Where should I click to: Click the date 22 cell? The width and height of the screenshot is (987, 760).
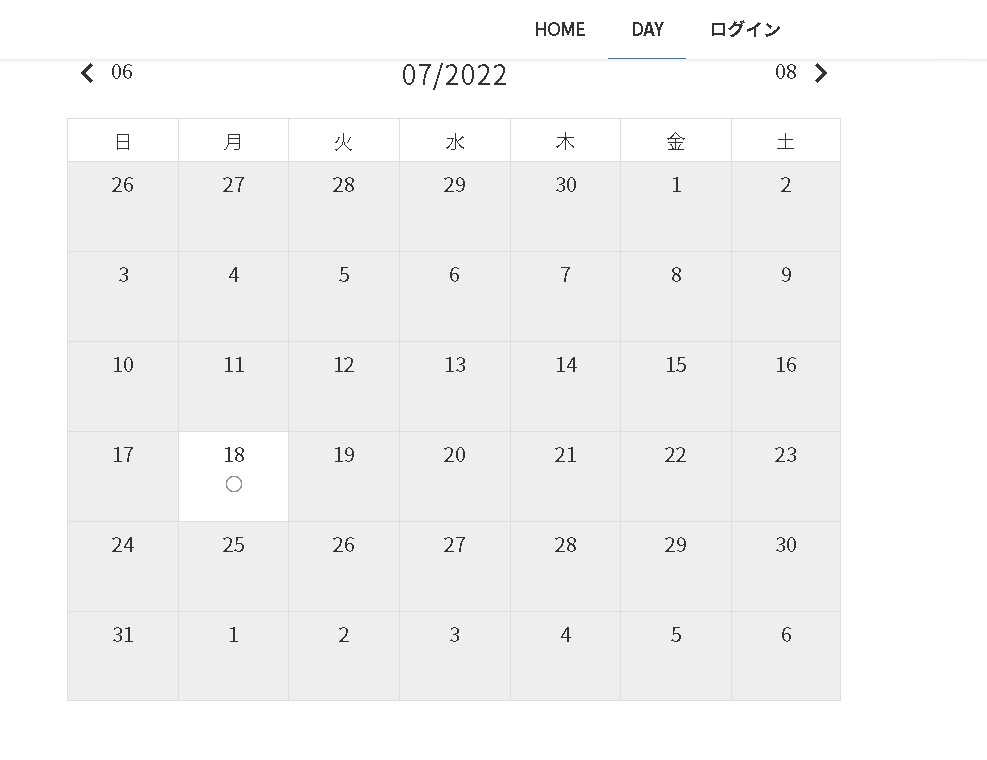[676, 475]
